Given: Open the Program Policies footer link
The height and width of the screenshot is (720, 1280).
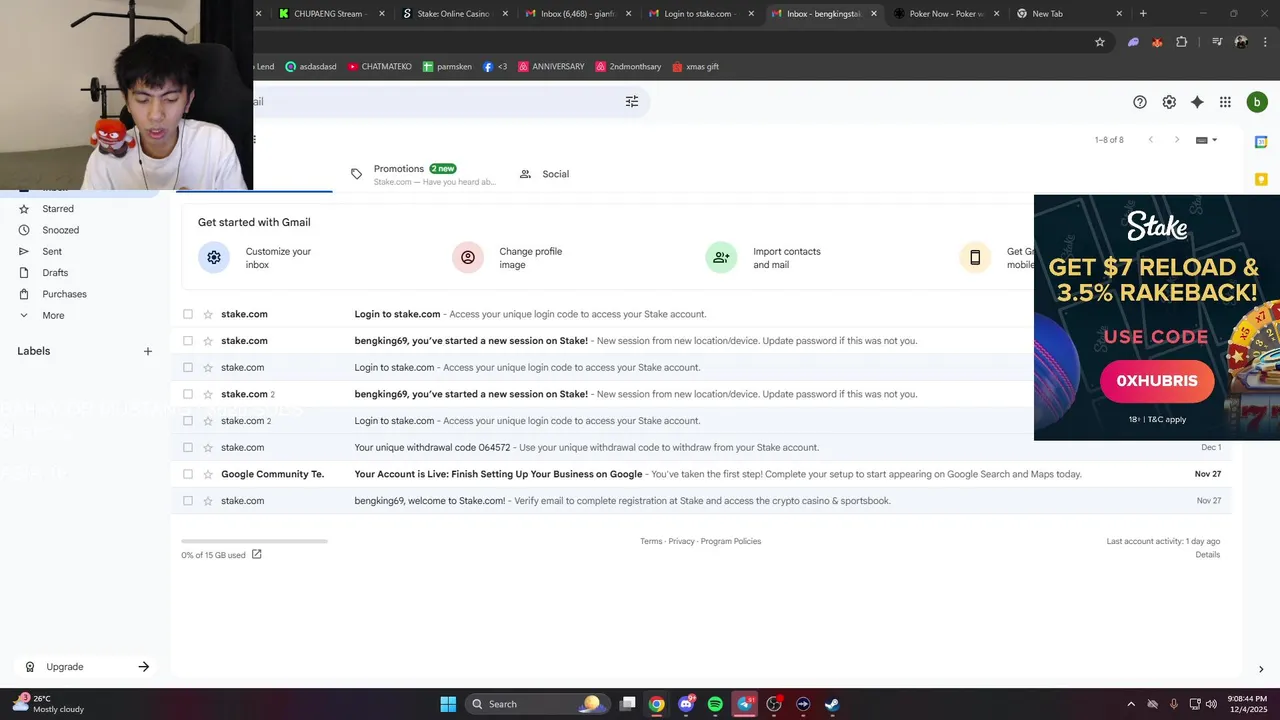Looking at the screenshot, I should pyautogui.click(x=731, y=541).
